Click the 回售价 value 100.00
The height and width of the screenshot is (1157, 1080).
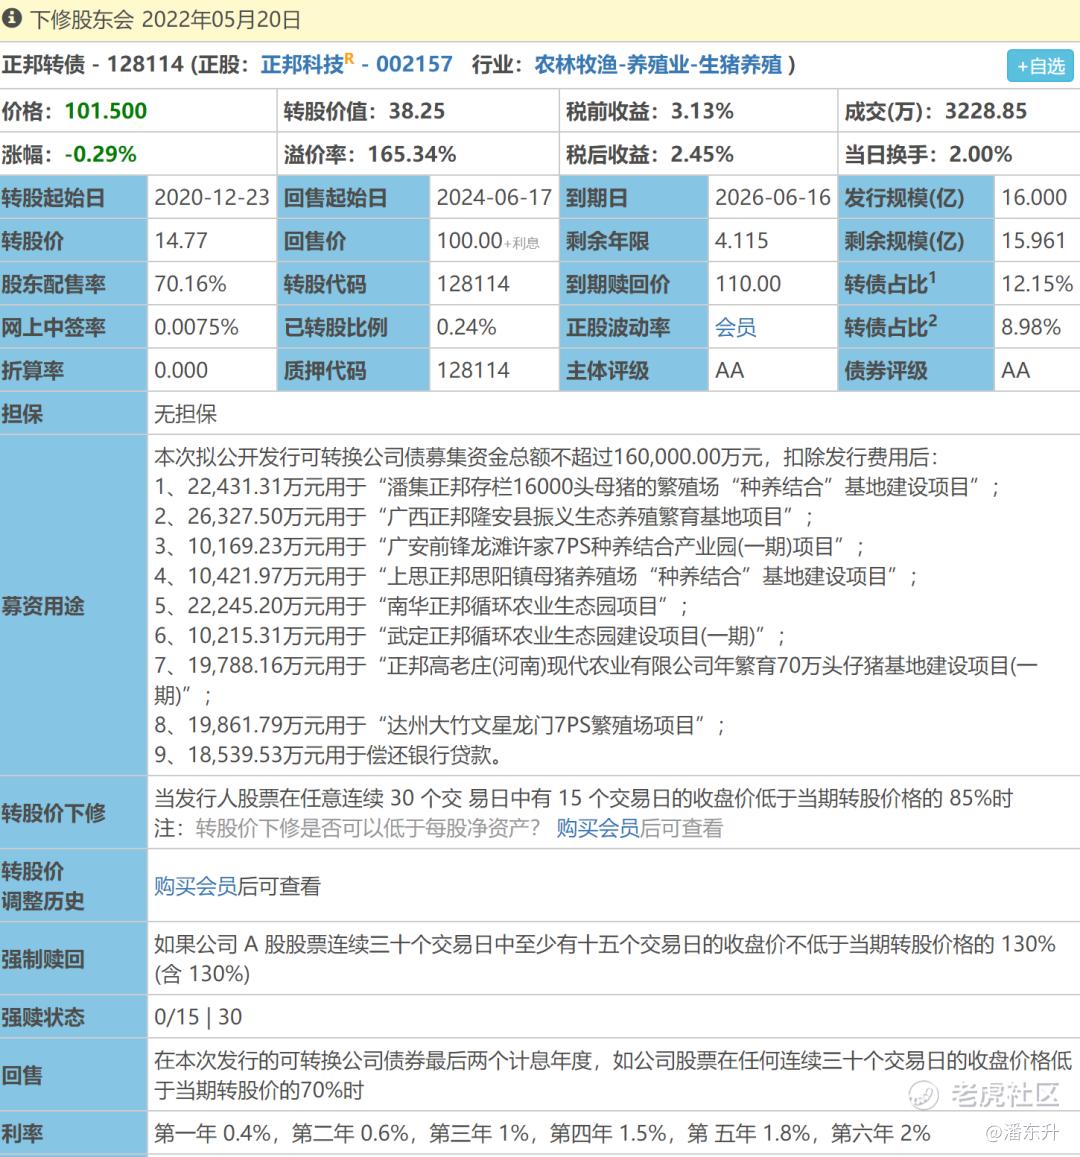click(469, 241)
